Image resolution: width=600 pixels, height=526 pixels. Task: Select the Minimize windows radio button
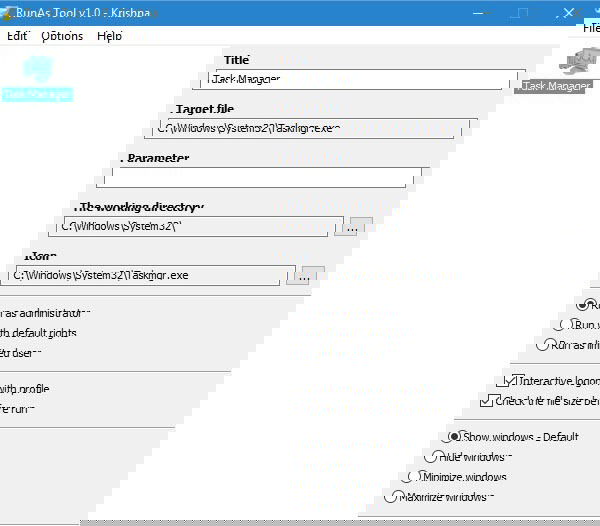pos(412,477)
